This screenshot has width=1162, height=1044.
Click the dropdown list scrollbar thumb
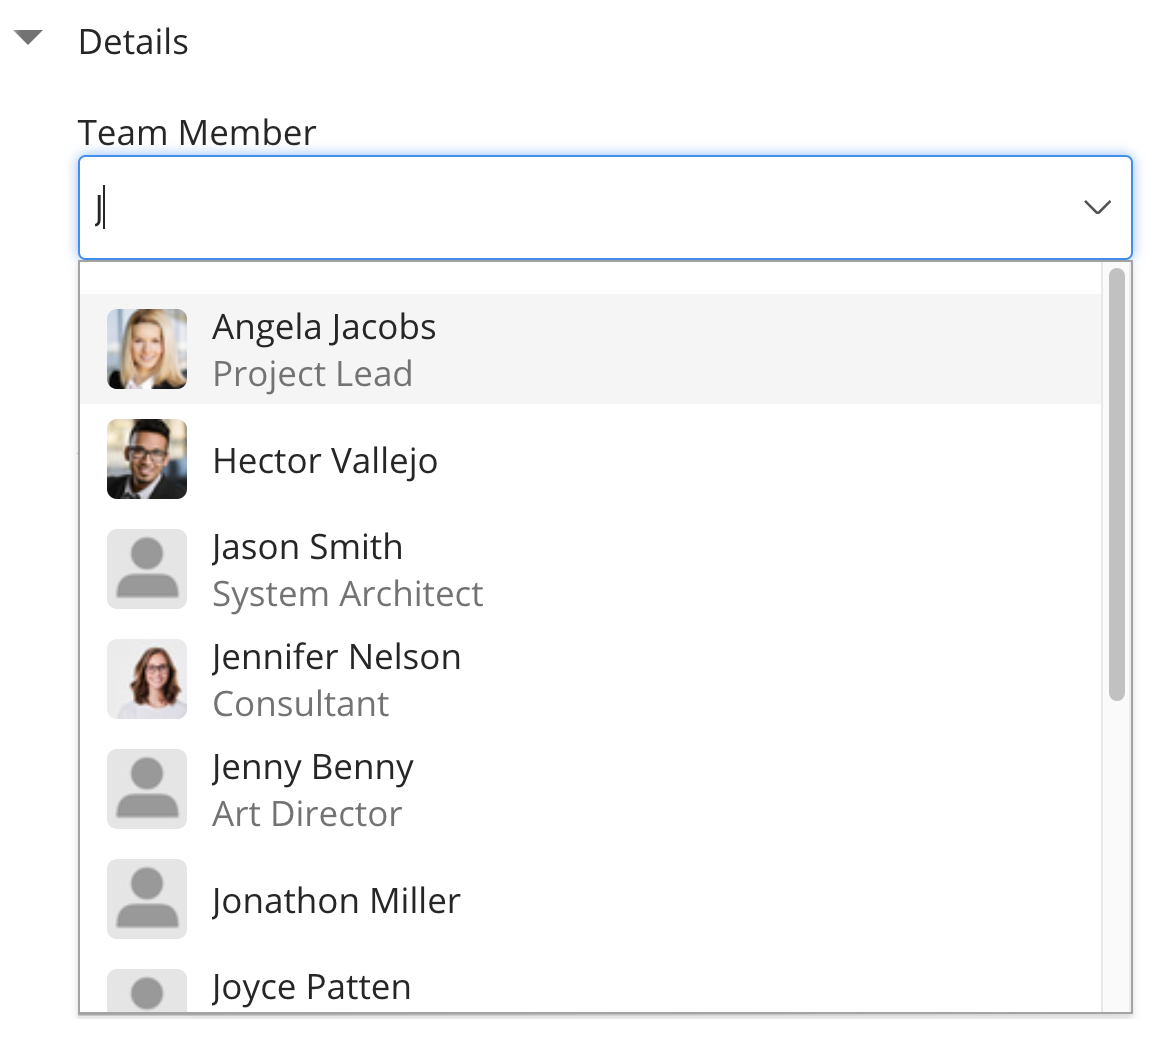tap(1117, 484)
